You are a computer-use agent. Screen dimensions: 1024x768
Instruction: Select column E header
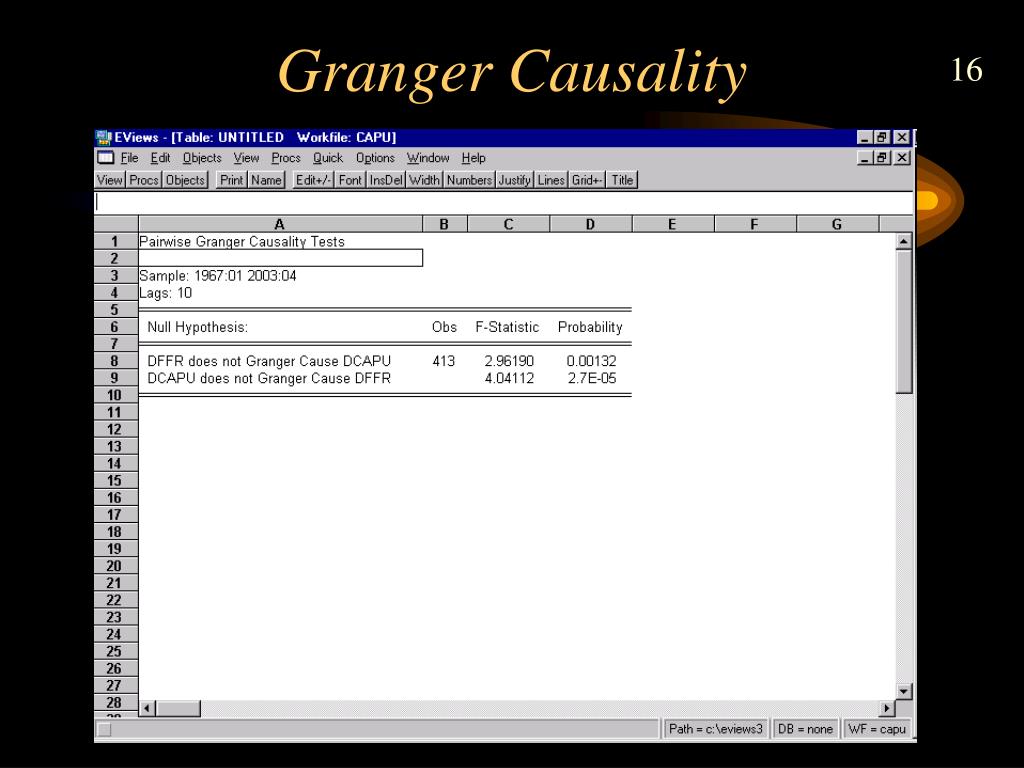click(672, 224)
